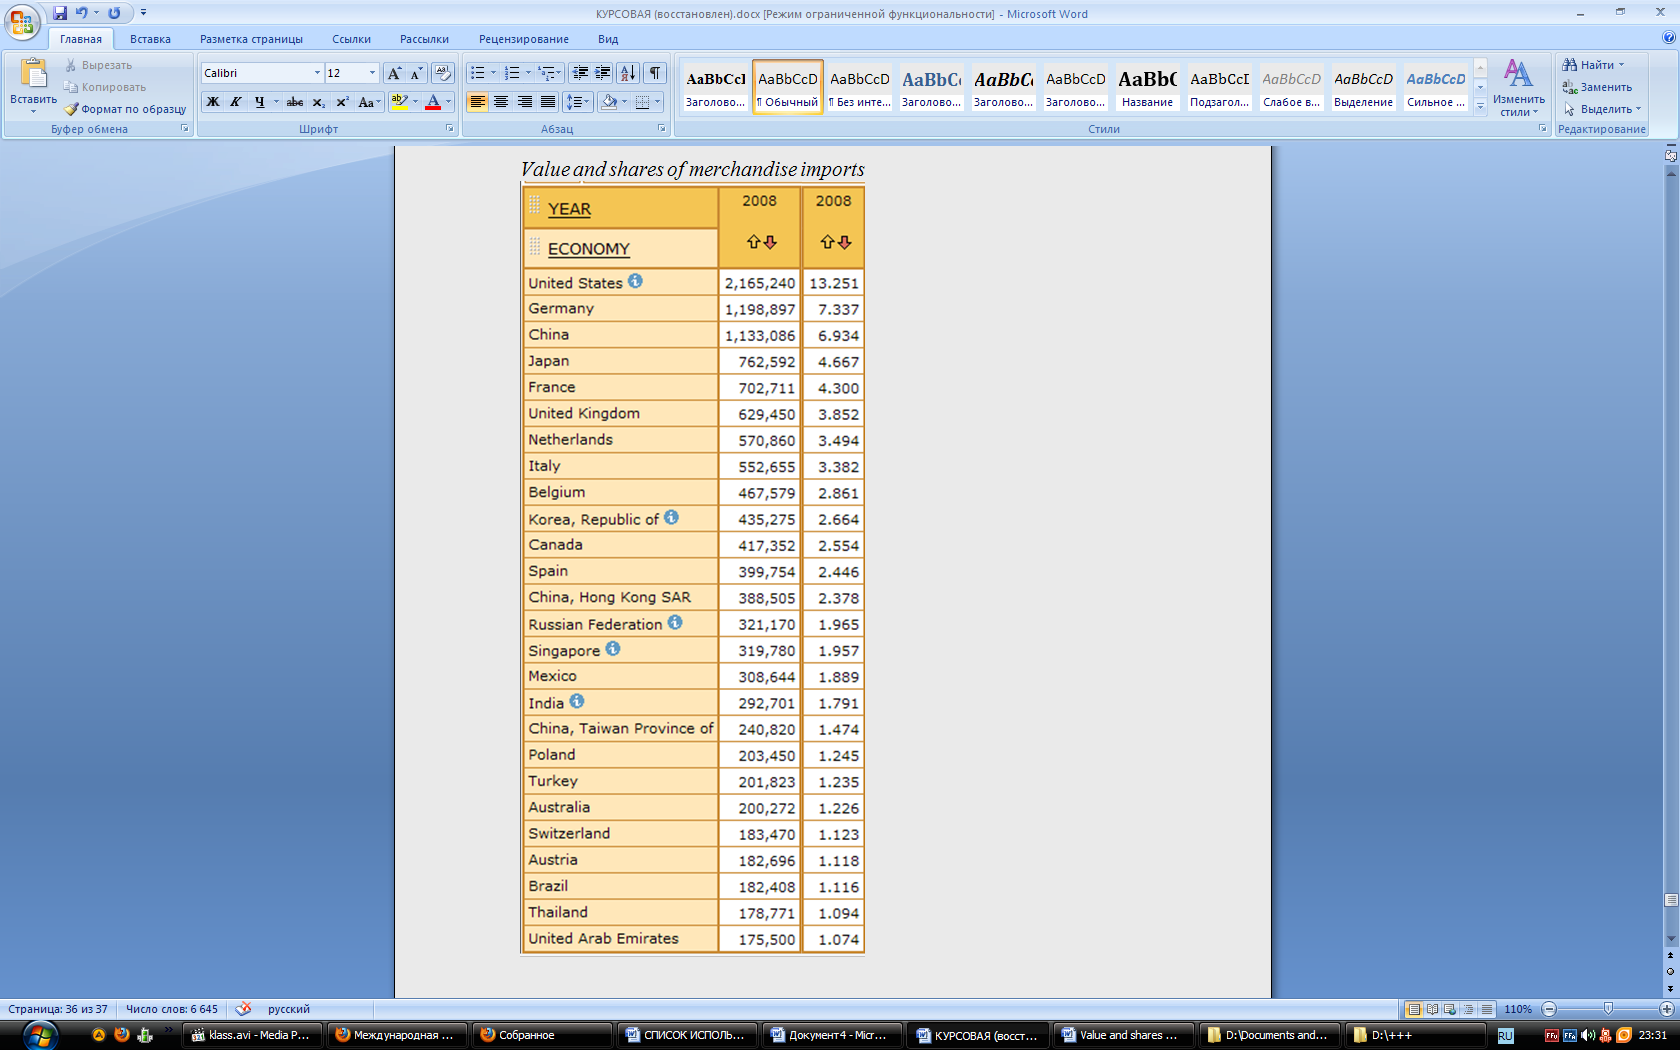Expand the numbering list dropdown arrow
Image resolution: width=1680 pixels, height=1050 pixels.
coord(527,73)
